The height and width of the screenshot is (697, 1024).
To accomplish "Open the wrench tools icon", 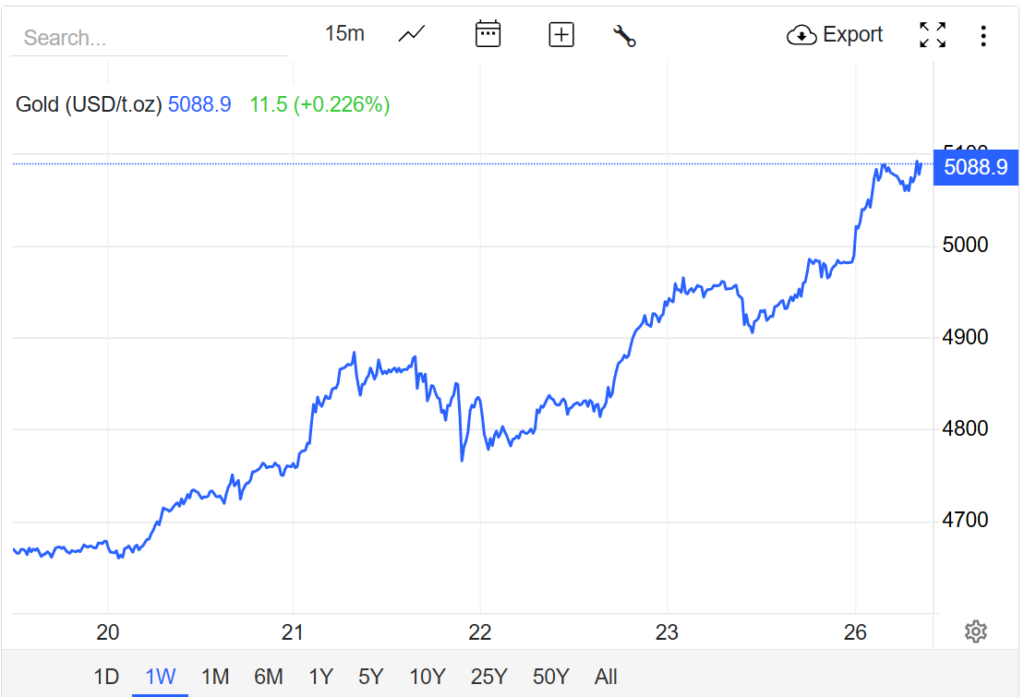I will click(x=625, y=36).
